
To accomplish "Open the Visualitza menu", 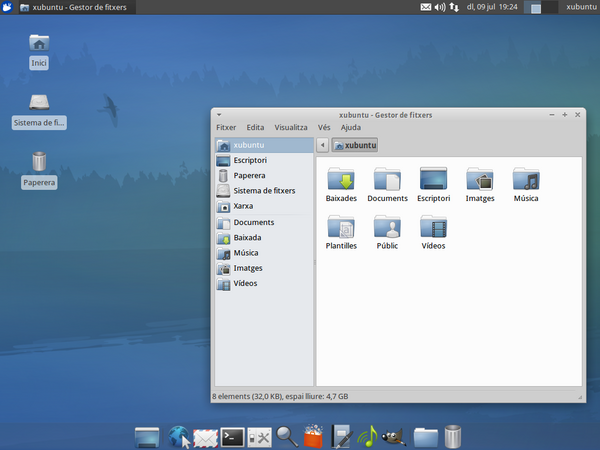I will [291, 127].
